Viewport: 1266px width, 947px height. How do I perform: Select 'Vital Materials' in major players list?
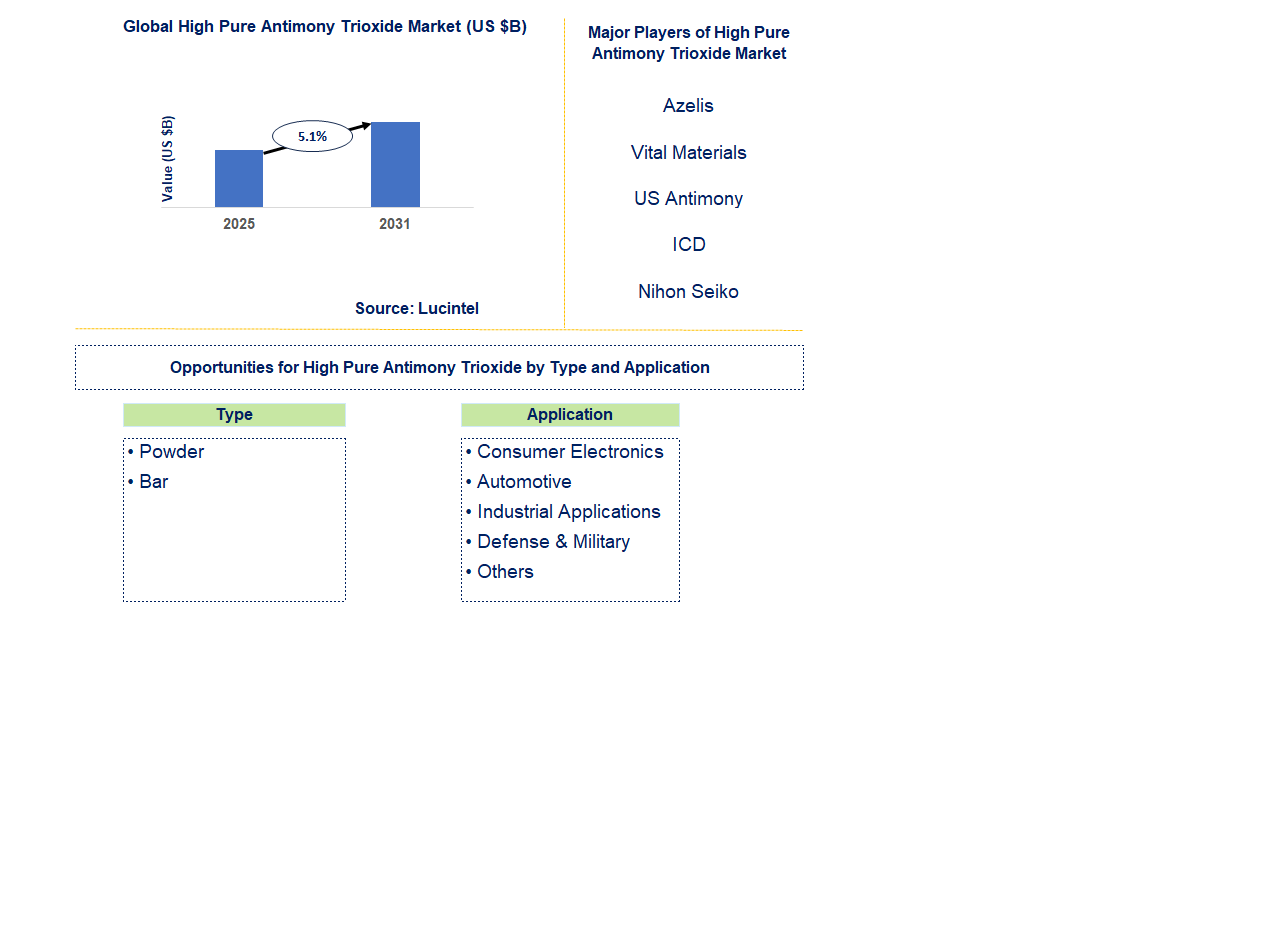689,153
